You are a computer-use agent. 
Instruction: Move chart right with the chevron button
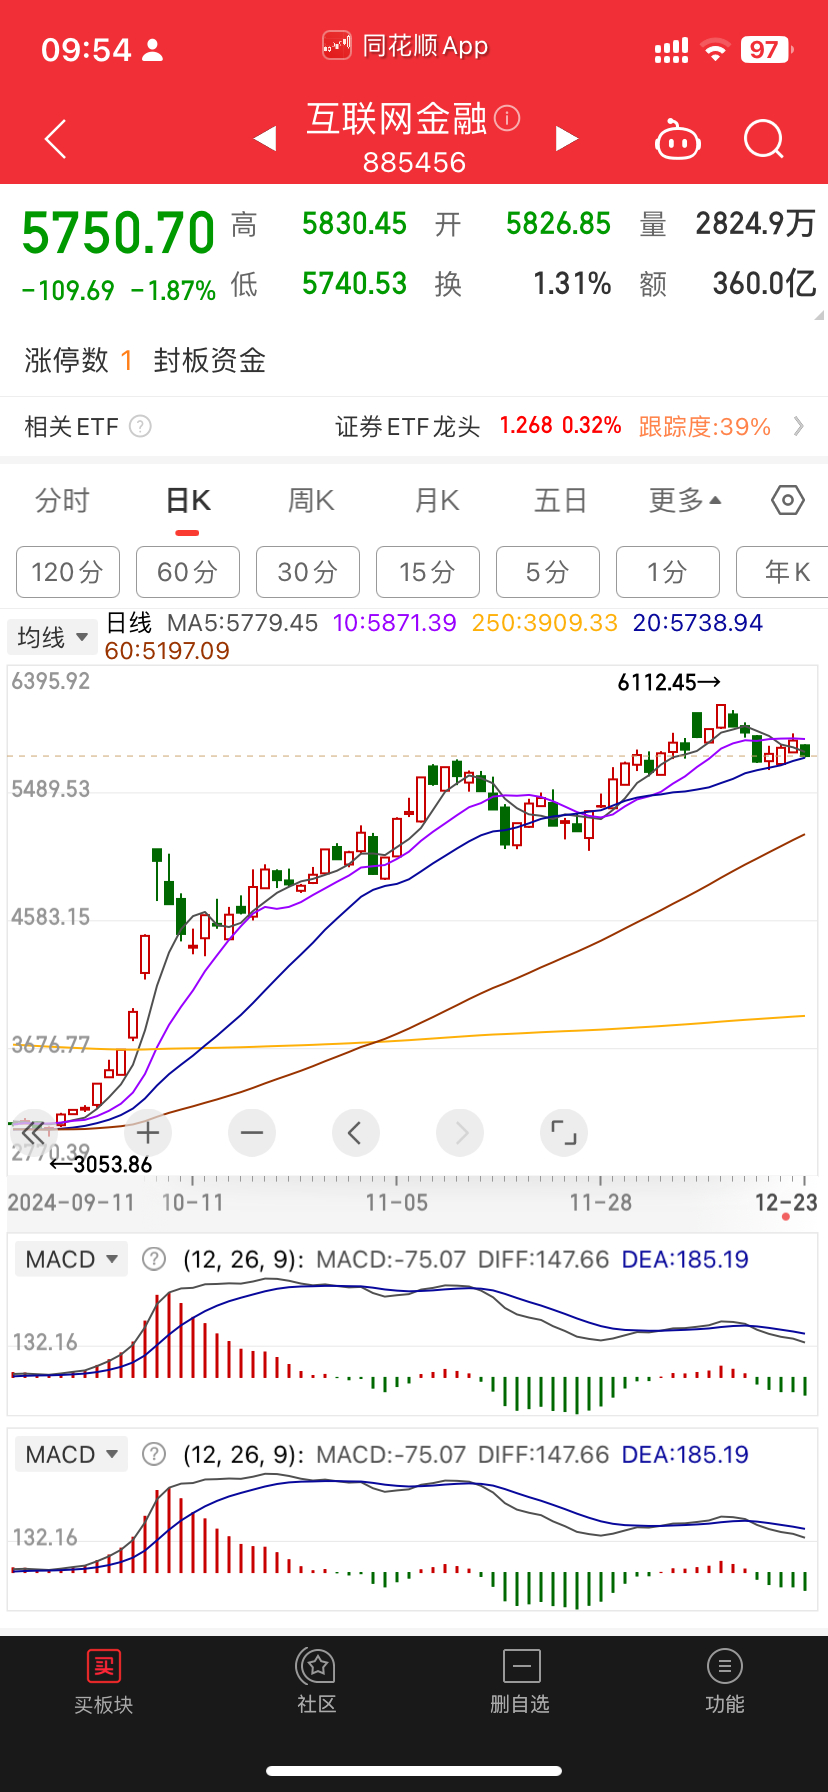click(x=460, y=1133)
